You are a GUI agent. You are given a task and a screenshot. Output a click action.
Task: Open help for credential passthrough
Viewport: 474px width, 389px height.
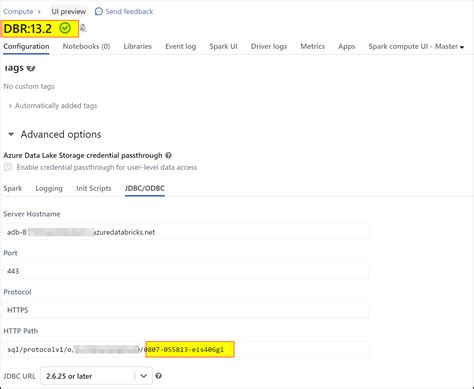(x=168, y=155)
